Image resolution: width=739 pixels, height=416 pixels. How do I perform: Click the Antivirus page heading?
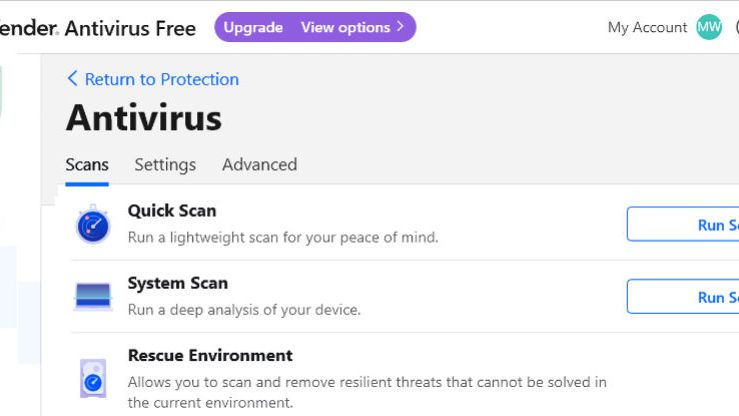144,118
